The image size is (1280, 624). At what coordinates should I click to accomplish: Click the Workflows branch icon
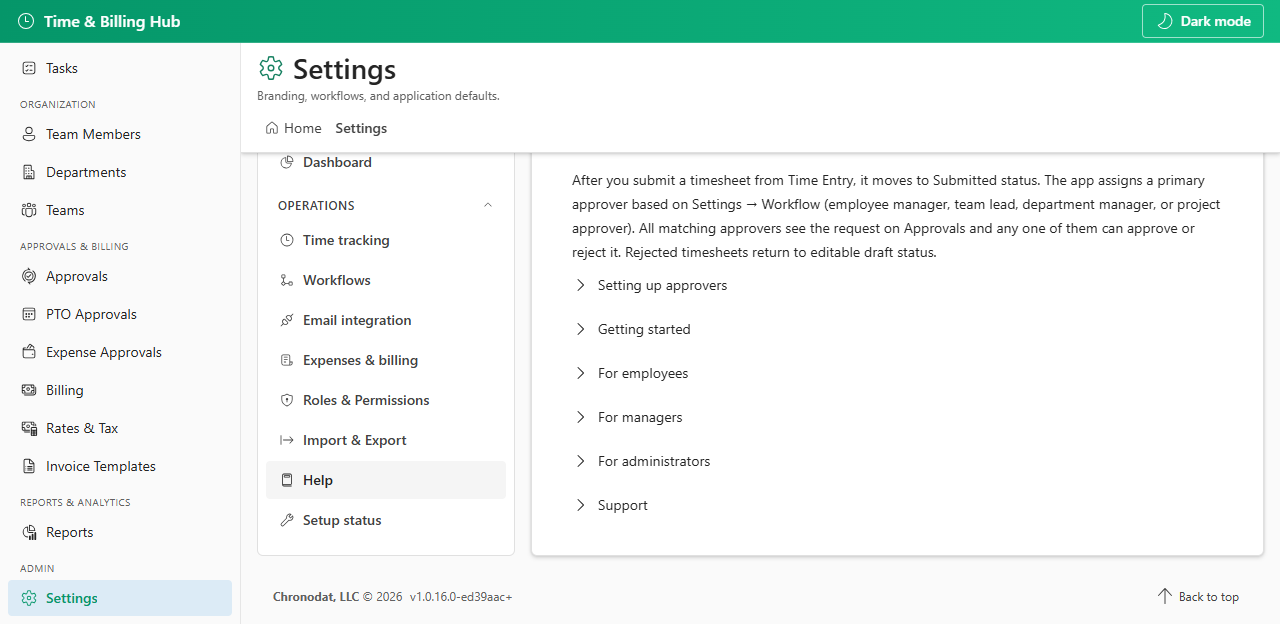[287, 280]
